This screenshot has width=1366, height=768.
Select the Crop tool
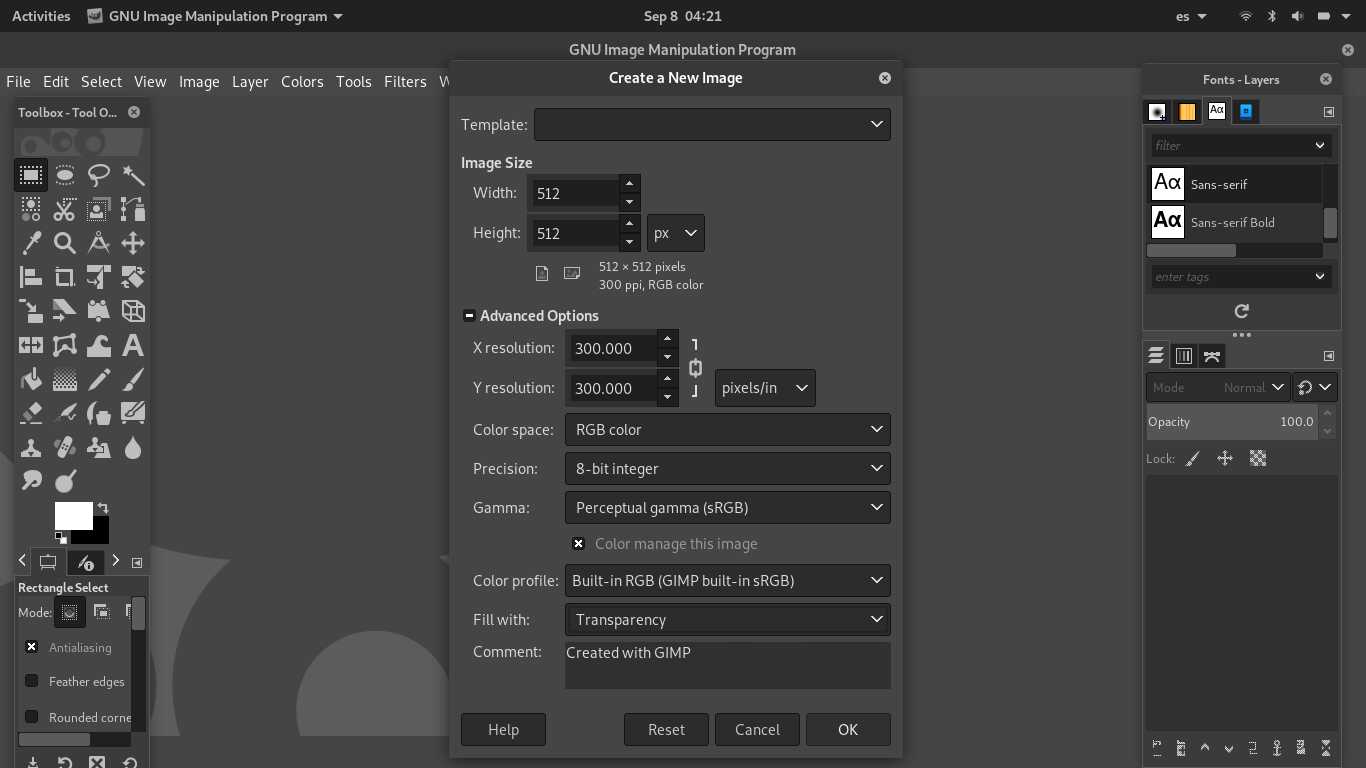(65, 277)
